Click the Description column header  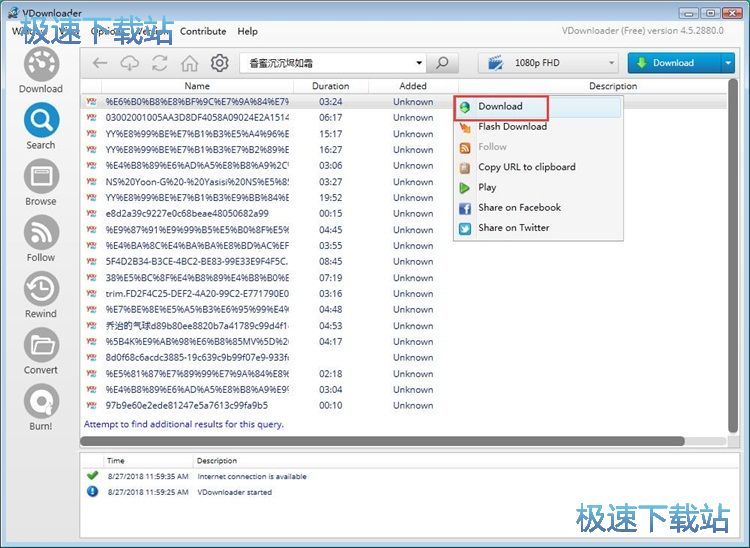click(x=613, y=86)
